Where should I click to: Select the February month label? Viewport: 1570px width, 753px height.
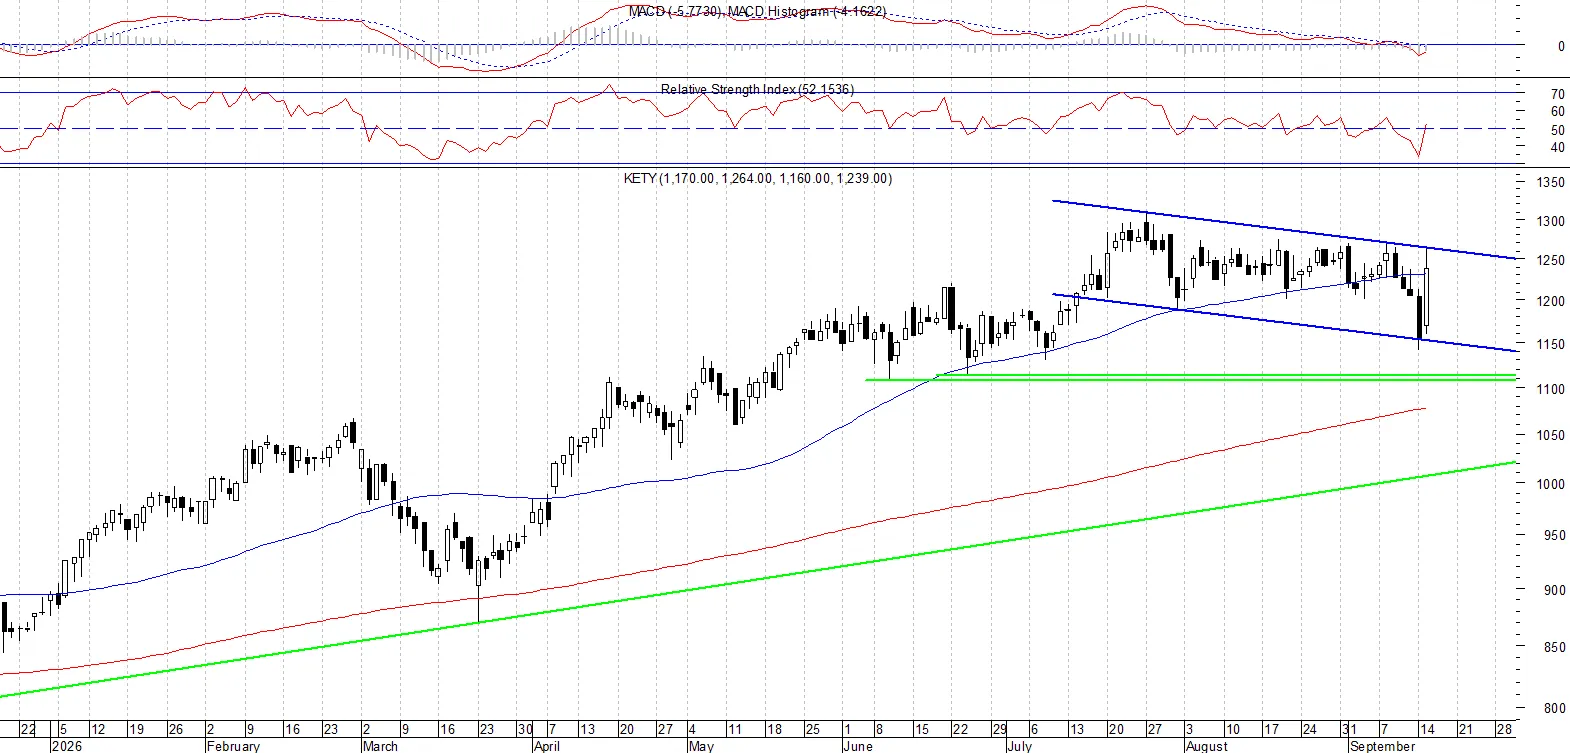tap(233, 746)
